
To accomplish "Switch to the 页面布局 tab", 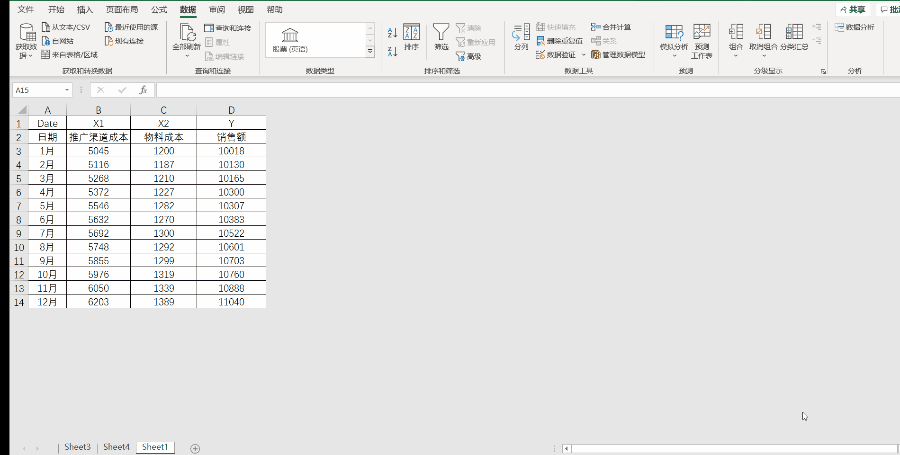I will (x=122, y=10).
